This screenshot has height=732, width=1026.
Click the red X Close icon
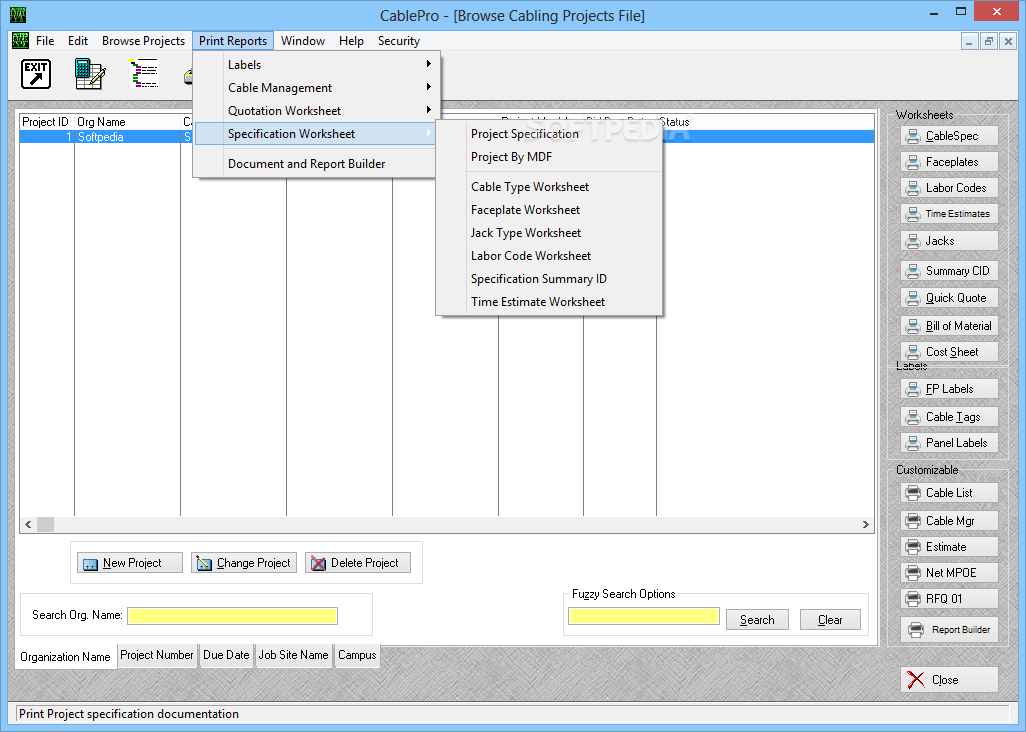915,680
